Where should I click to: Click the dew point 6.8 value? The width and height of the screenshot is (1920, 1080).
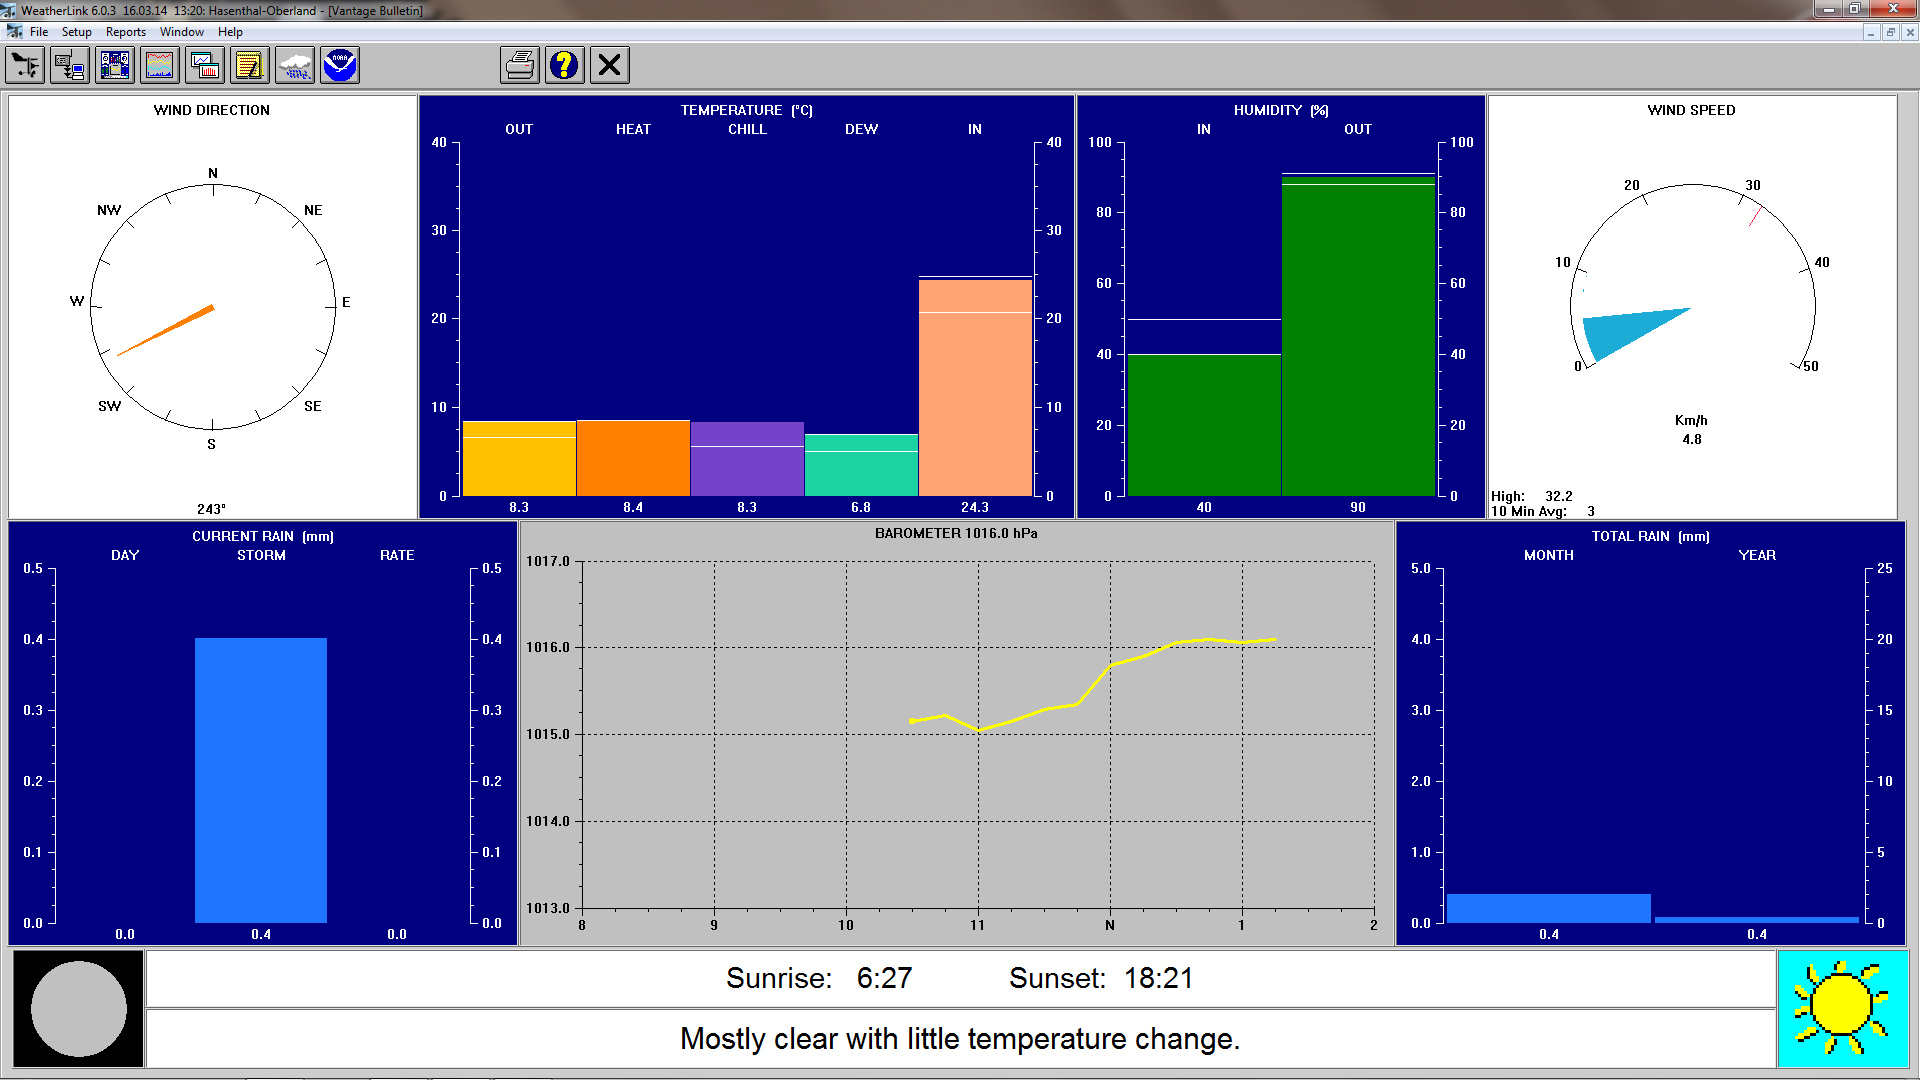861,507
